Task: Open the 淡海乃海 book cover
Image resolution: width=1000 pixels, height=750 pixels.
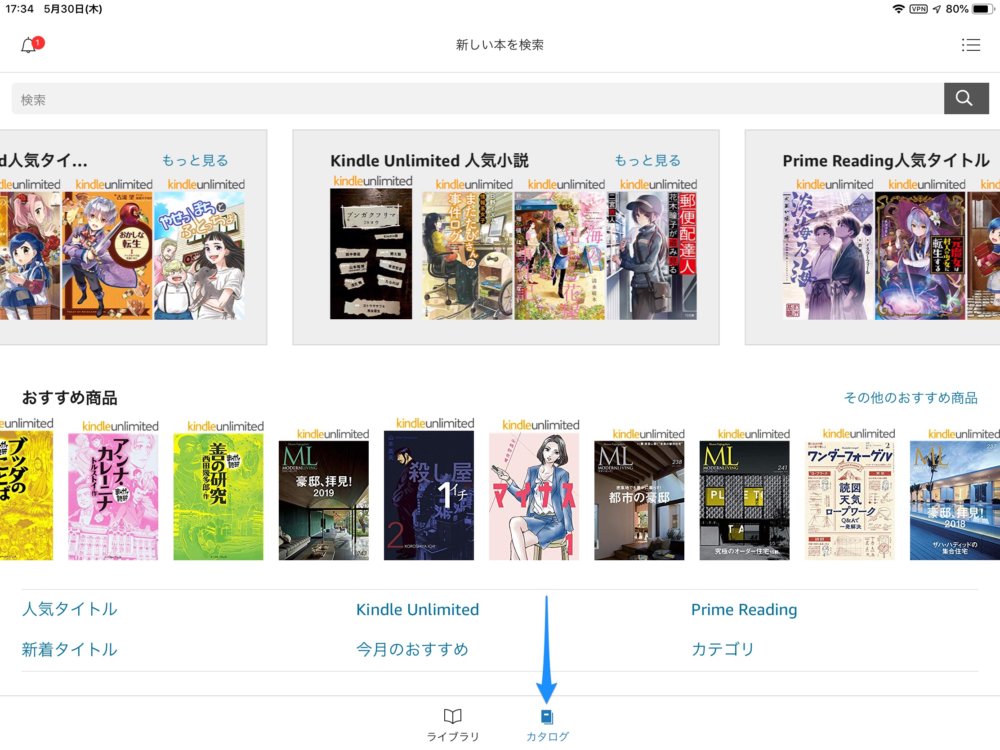Action: point(827,255)
